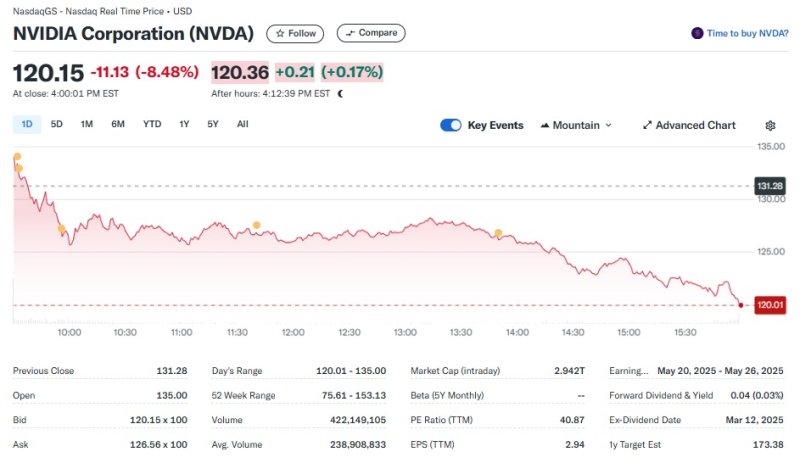The image size is (800, 463).
Task: Click Earnings date May 20, 2025 - May 26, 2025
Action: [720, 371]
